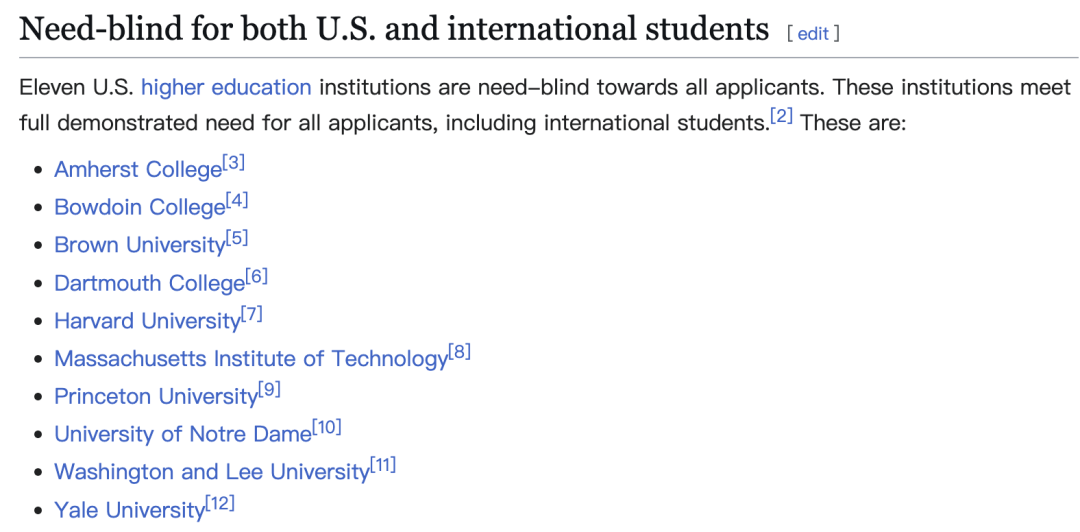The height and width of the screenshot is (532, 1080).
Task: Click the edit link beside the section heading
Action: pyautogui.click(x=813, y=33)
